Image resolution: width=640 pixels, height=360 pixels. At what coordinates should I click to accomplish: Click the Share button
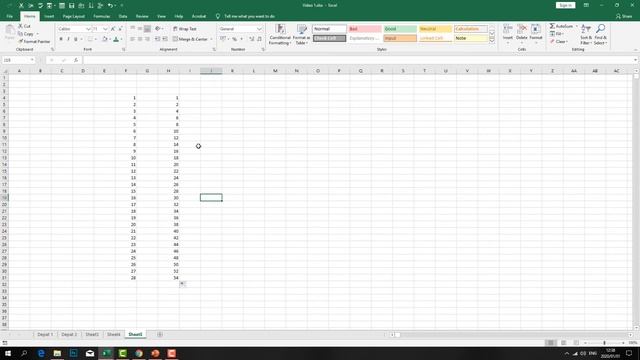[624, 16]
